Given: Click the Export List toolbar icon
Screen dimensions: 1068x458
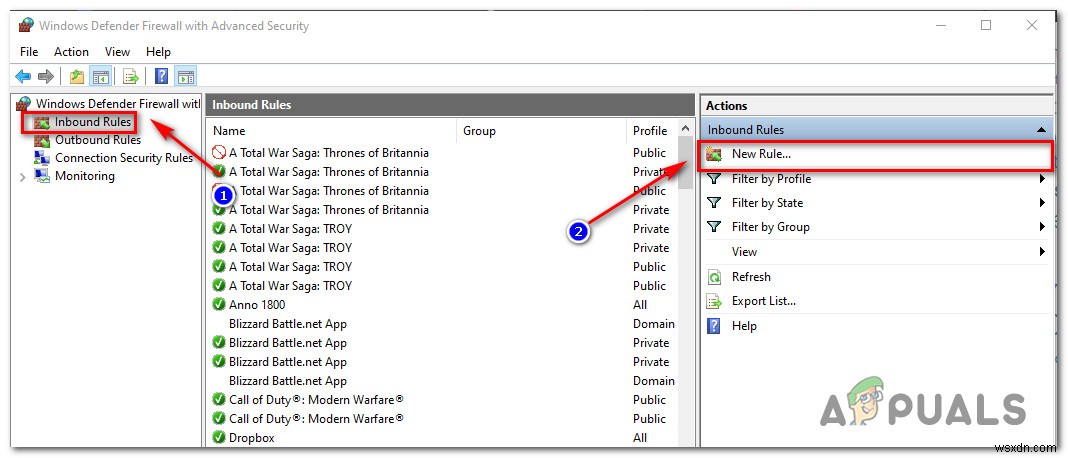Looking at the screenshot, I should point(130,76).
